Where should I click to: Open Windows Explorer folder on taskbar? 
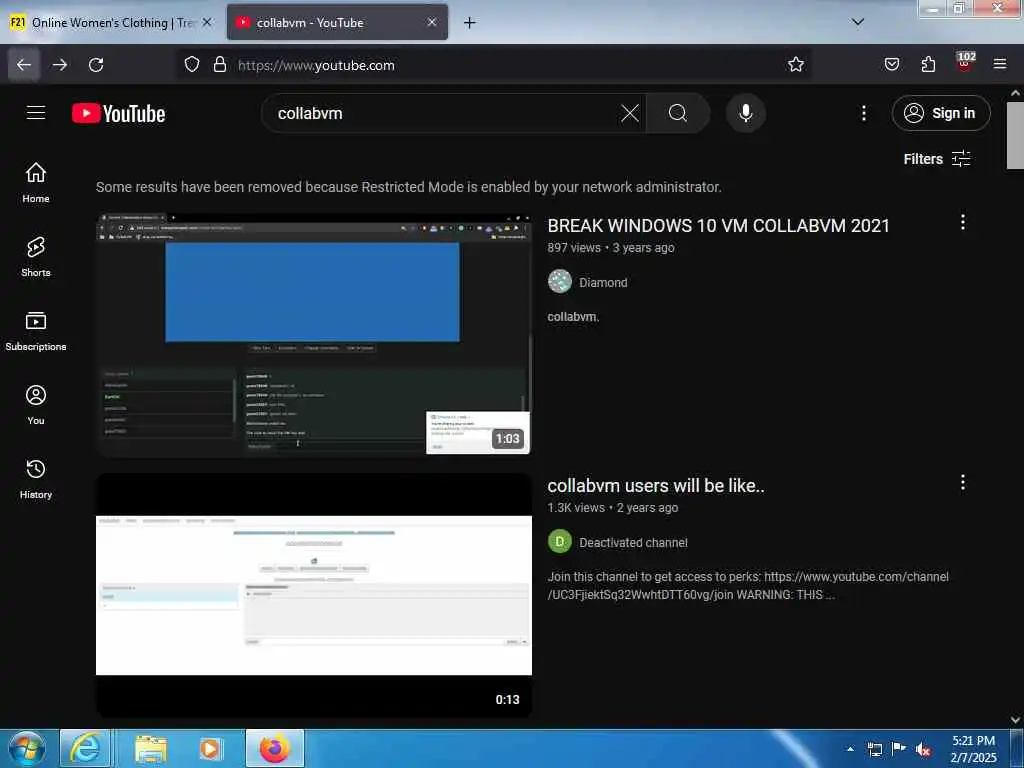click(x=151, y=749)
